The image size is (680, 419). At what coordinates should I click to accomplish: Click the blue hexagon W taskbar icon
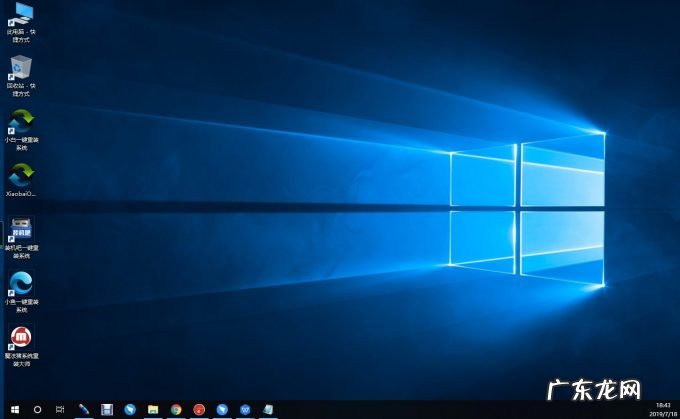click(245, 409)
